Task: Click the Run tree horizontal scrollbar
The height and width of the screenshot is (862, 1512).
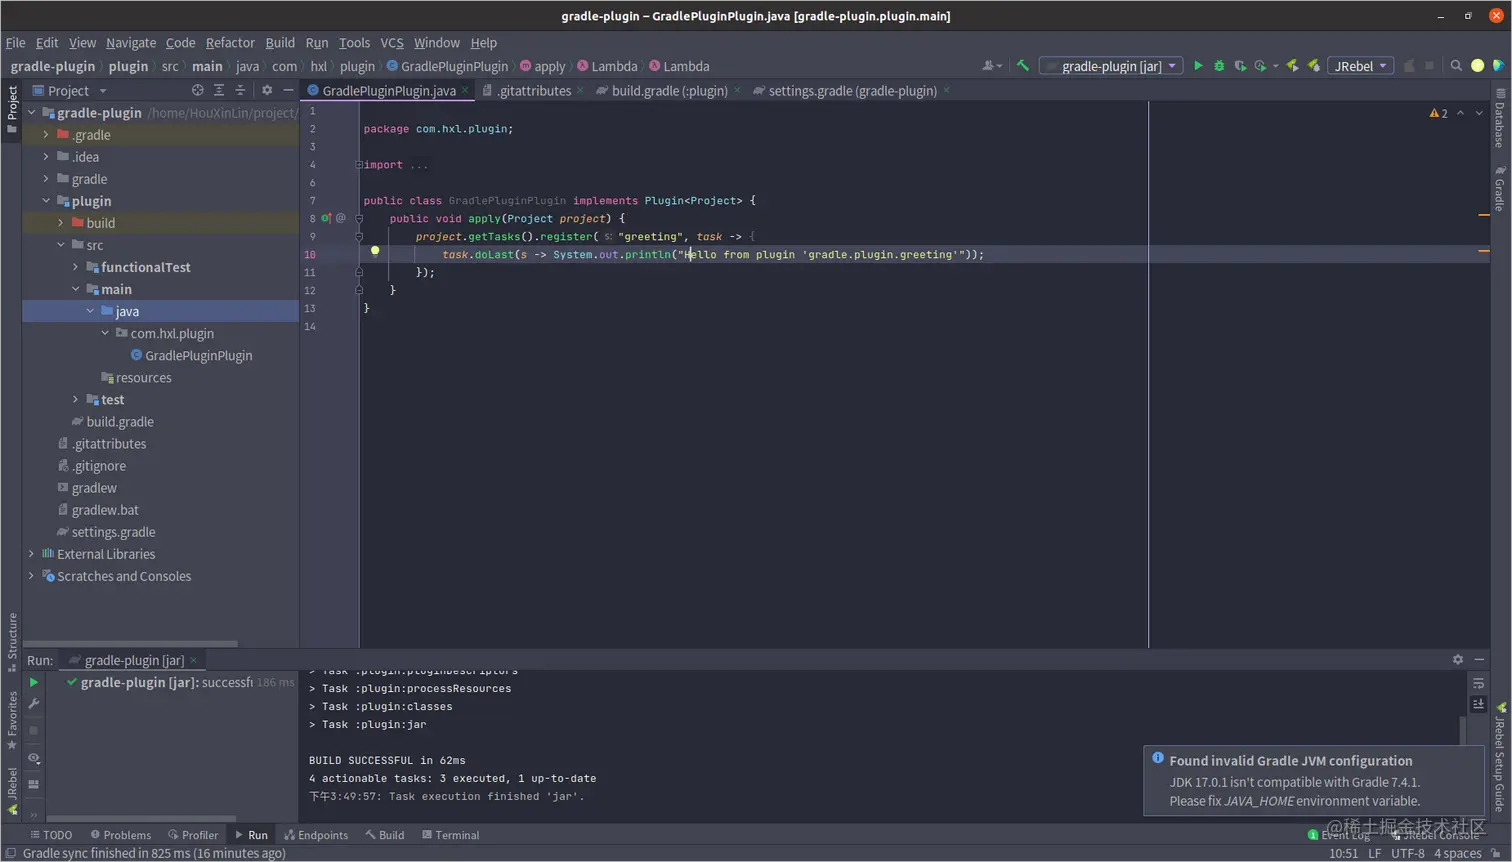Action: [x=141, y=819]
